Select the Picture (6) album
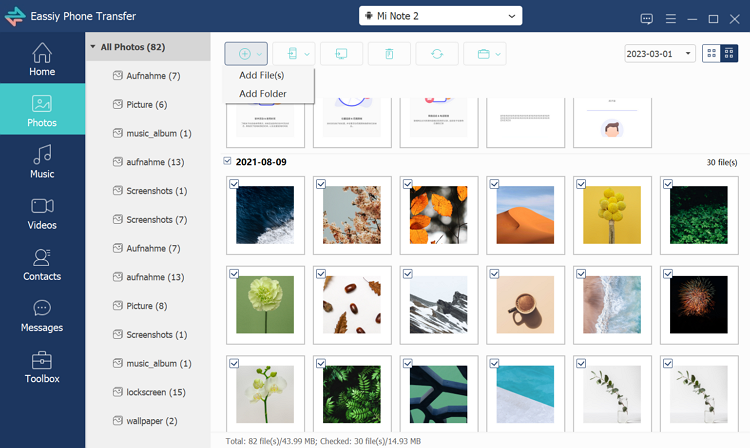The image size is (750, 448). (x=147, y=105)
